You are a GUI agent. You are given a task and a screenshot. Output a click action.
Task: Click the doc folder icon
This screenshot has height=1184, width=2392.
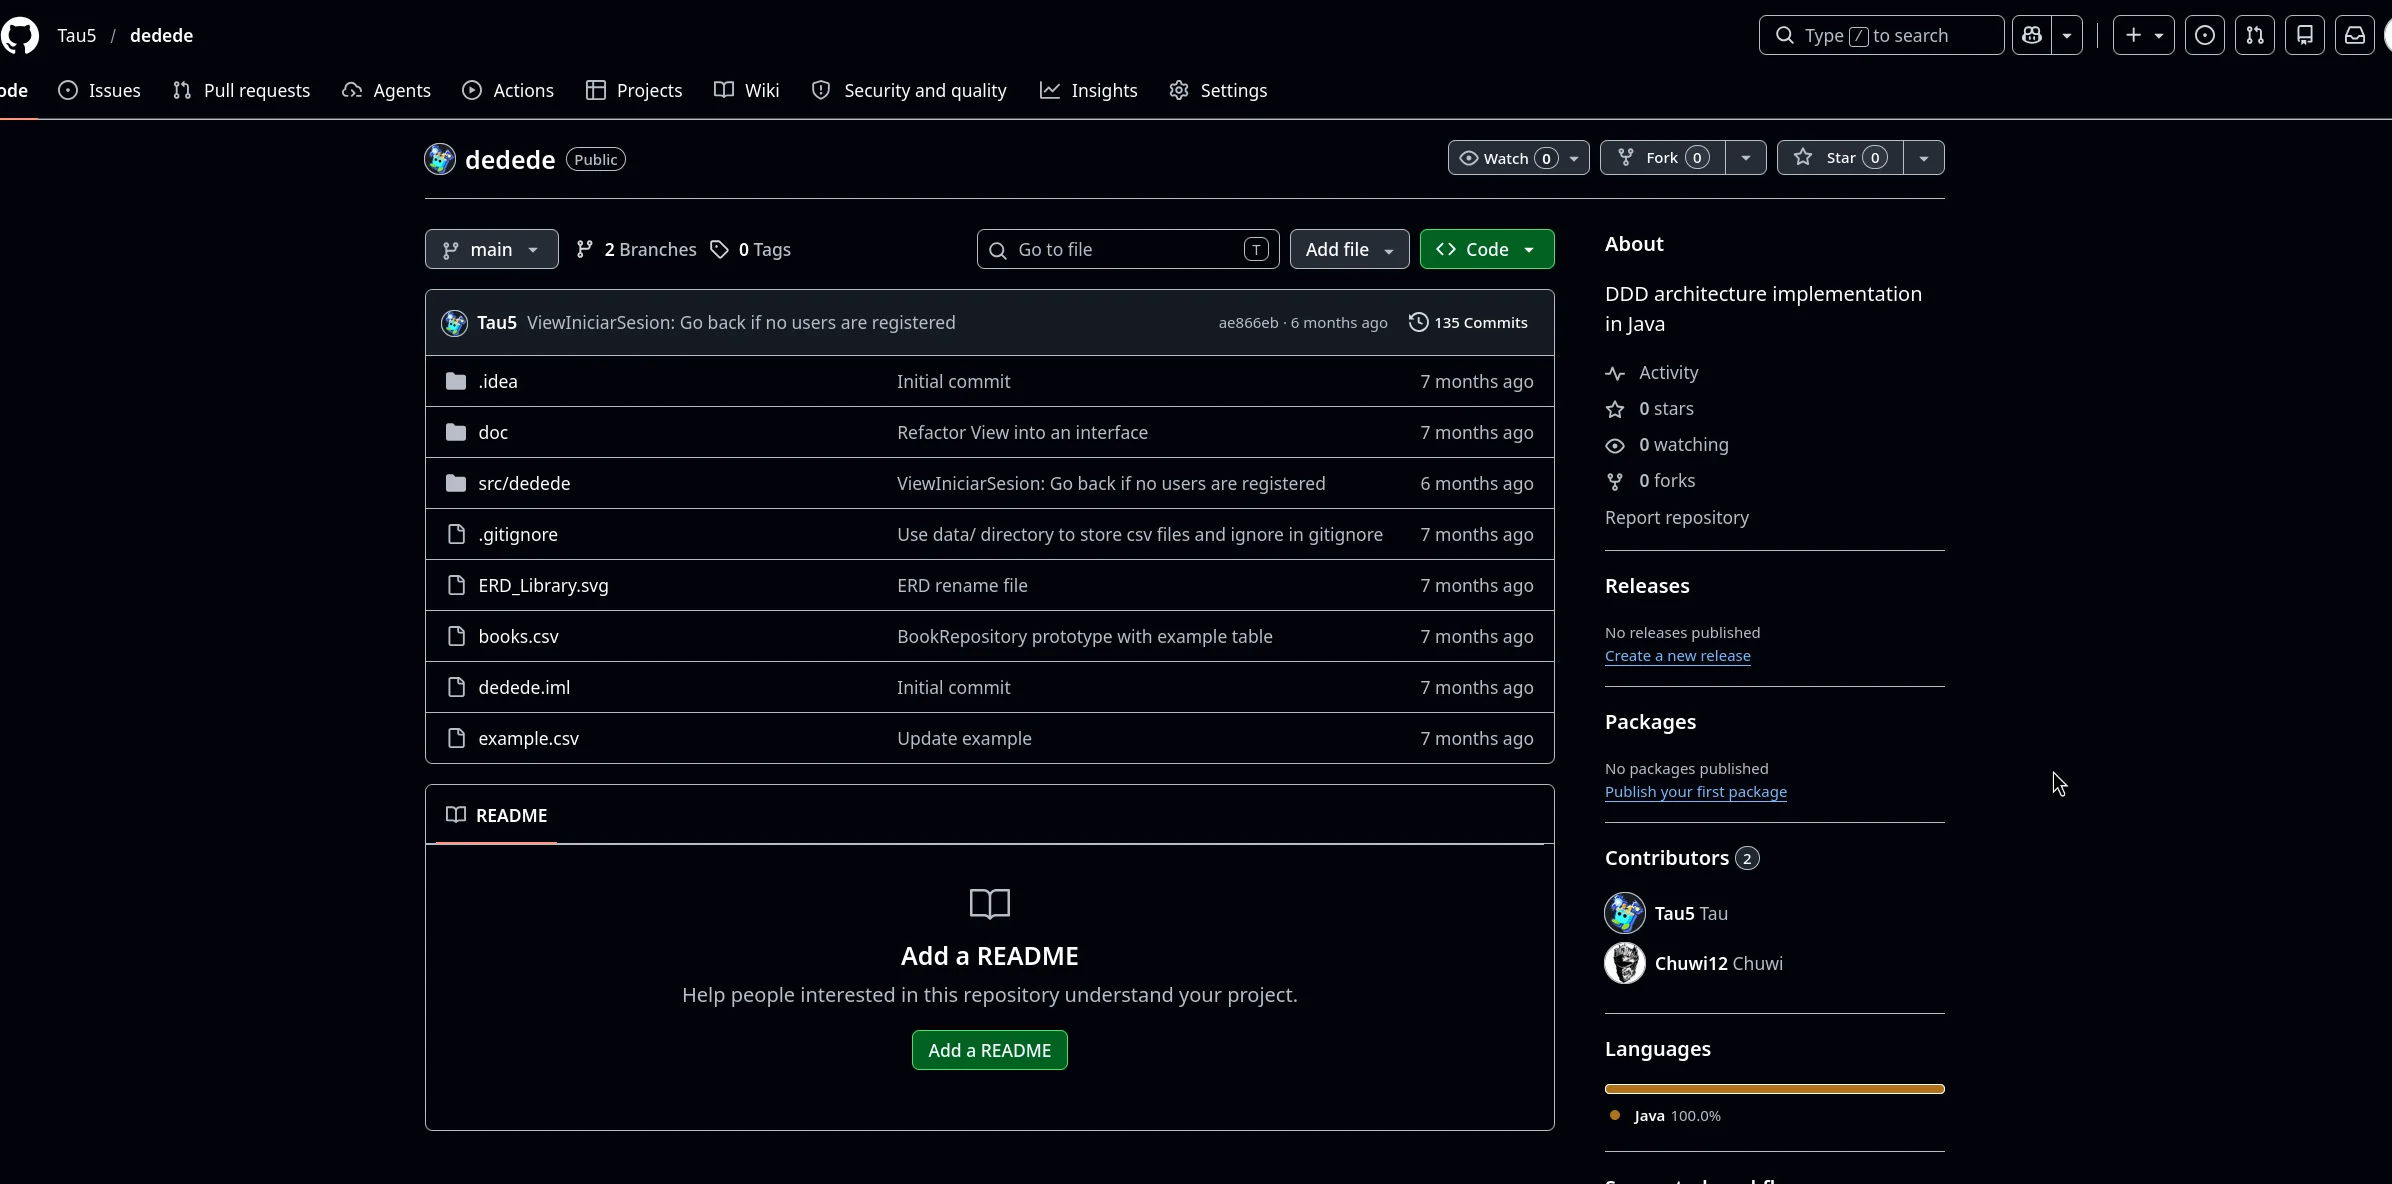coord(456,432)
